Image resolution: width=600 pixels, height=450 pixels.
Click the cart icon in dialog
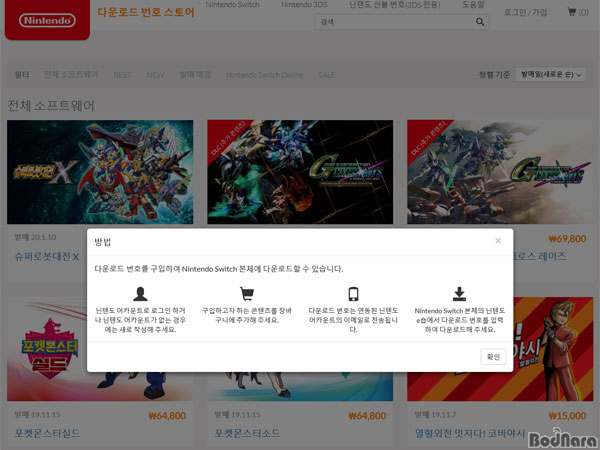pos(247,294)
